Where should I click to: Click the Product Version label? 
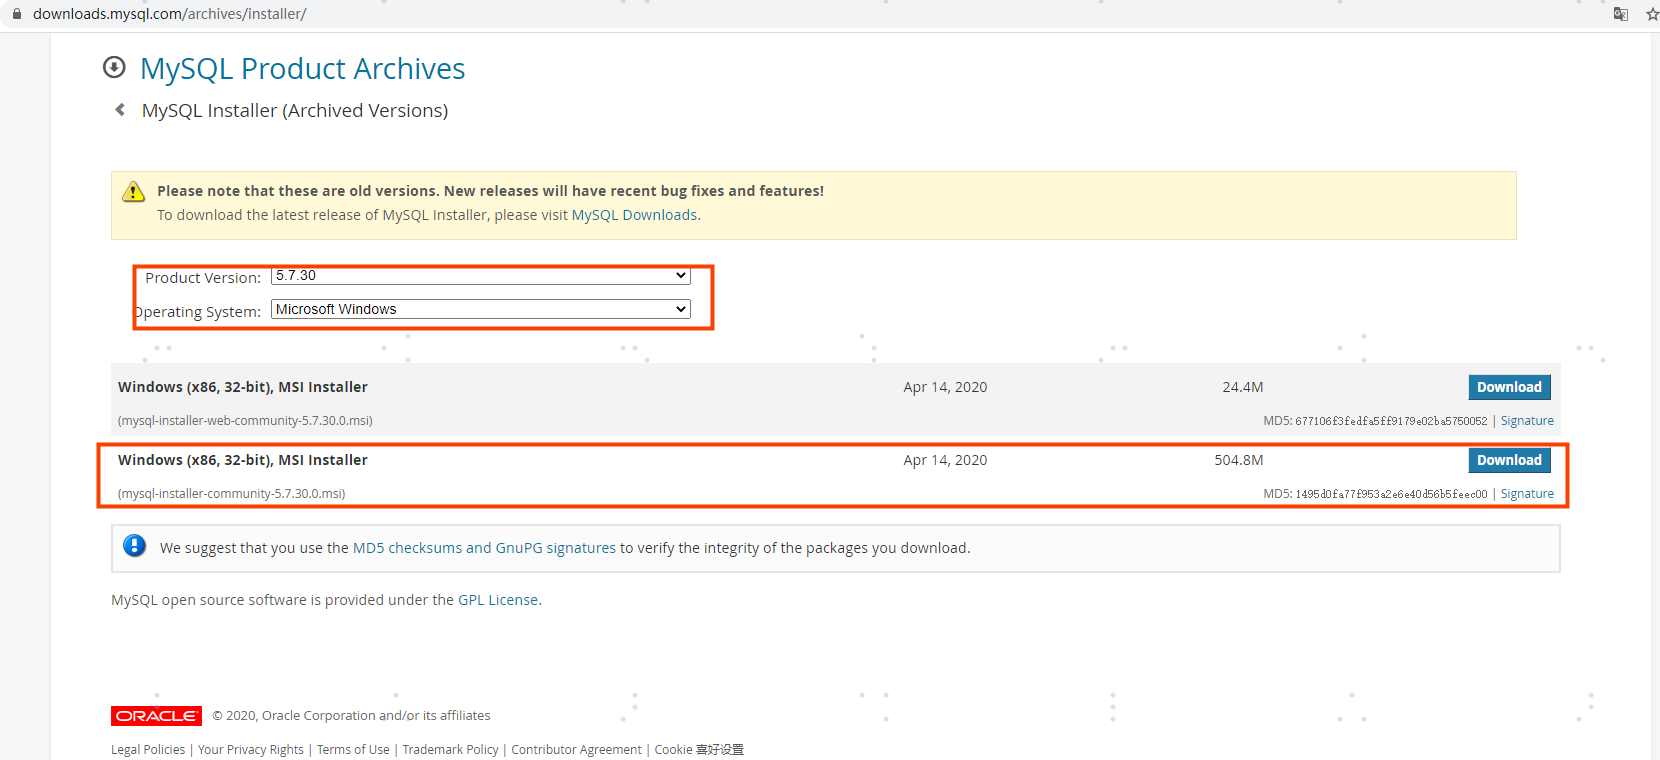203,278
